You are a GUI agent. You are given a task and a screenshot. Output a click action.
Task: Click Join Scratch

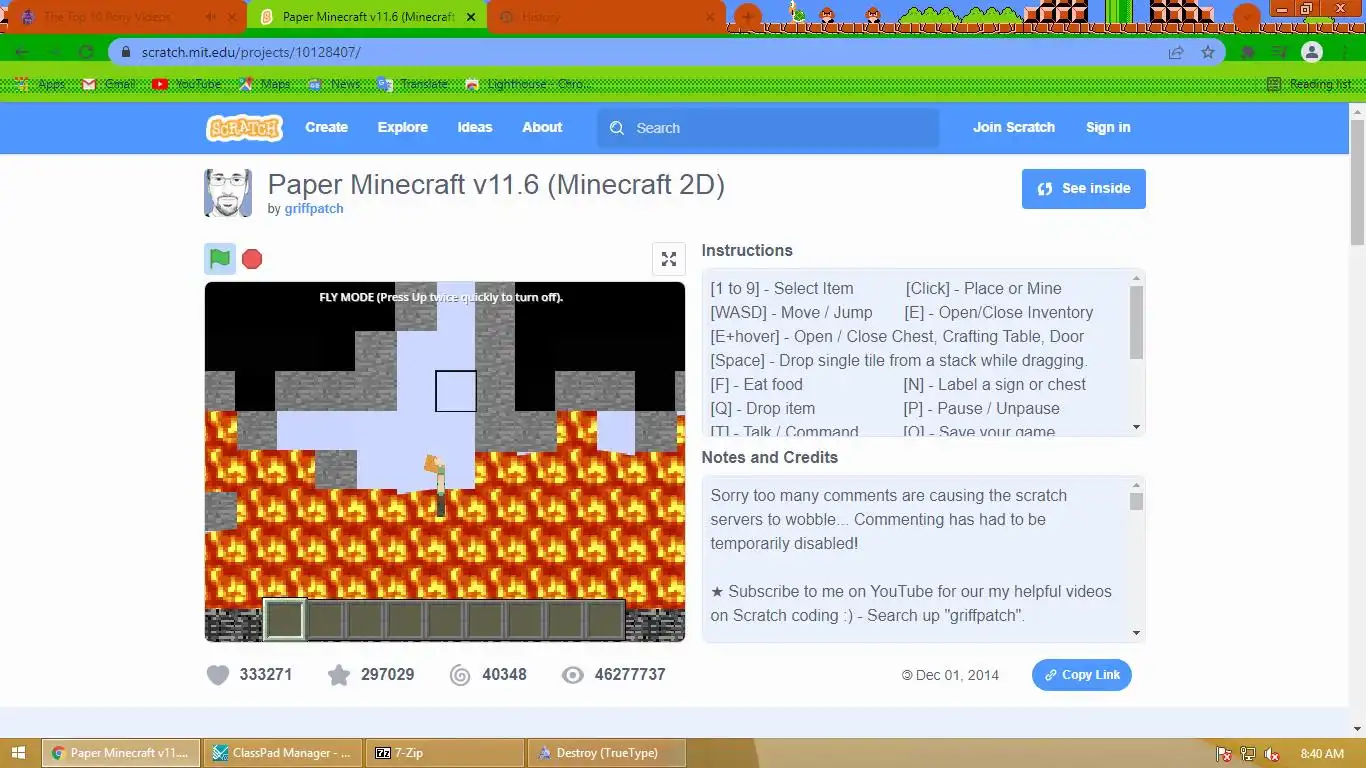click(1013, 127)
